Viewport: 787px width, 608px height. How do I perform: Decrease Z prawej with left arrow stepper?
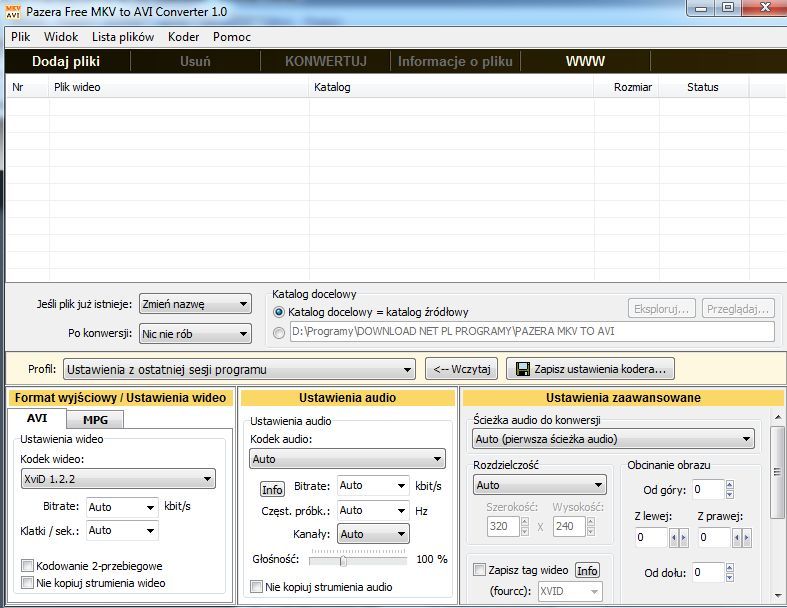tap(737, 538)
